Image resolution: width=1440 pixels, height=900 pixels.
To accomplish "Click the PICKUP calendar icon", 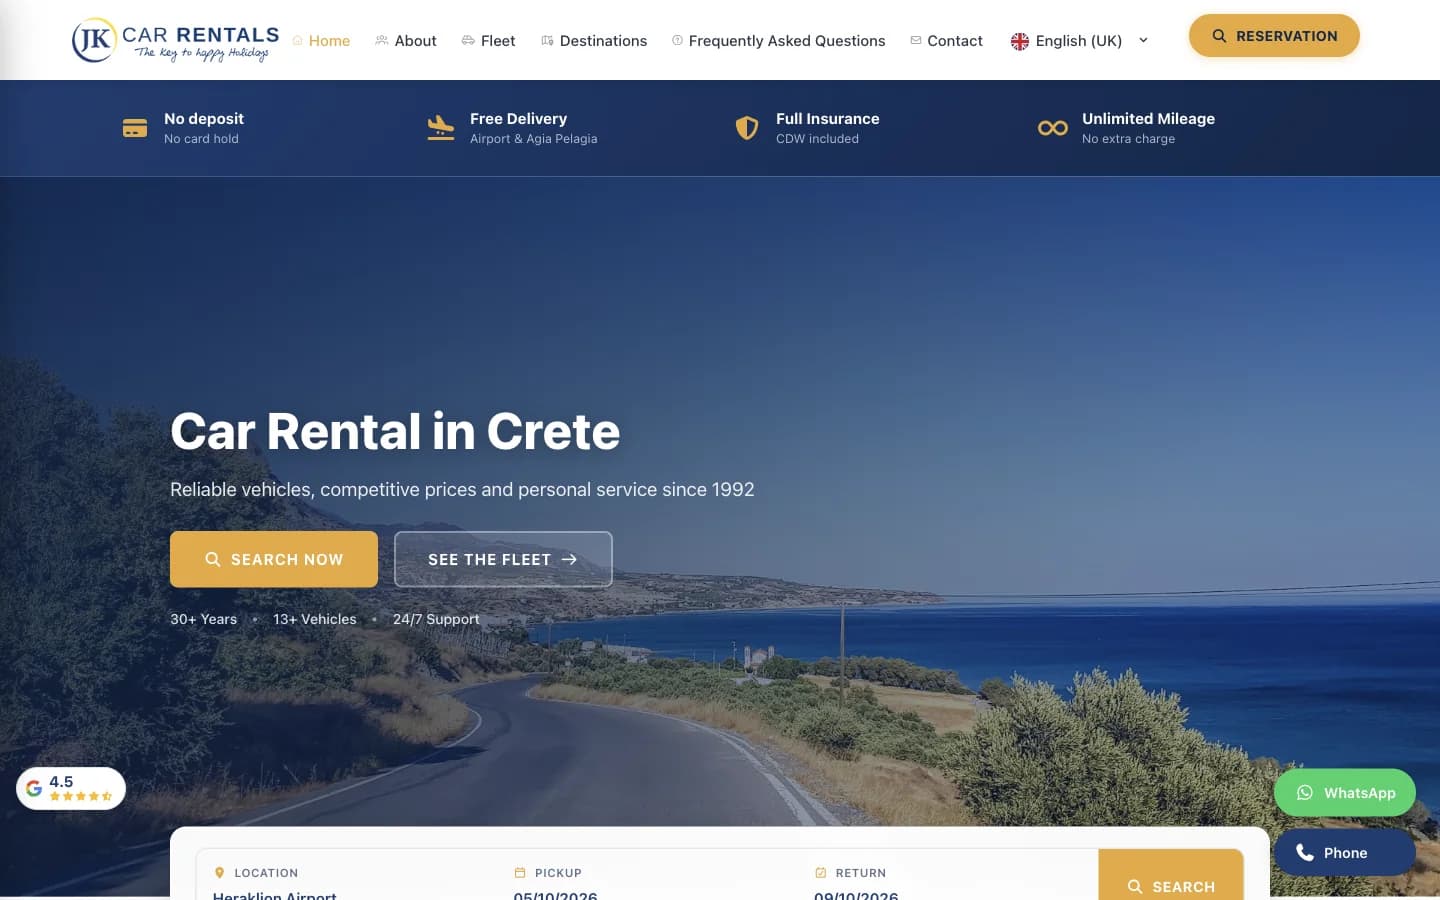I will [x=520, y=873].
